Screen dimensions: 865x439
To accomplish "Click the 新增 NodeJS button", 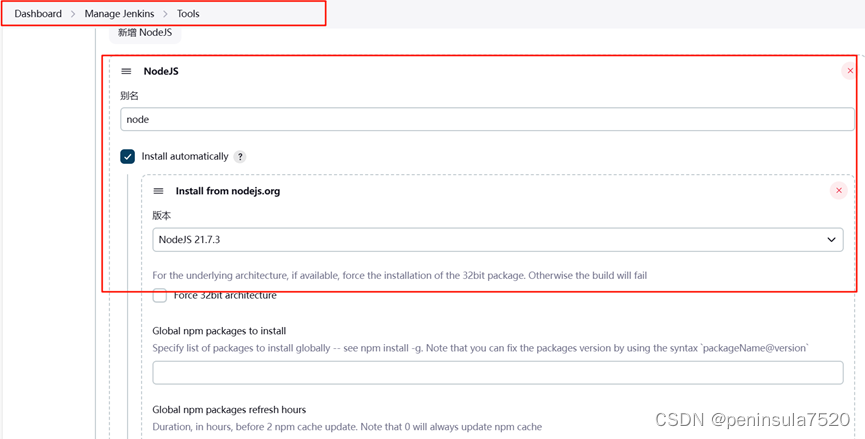I will [x=145, y=33].
